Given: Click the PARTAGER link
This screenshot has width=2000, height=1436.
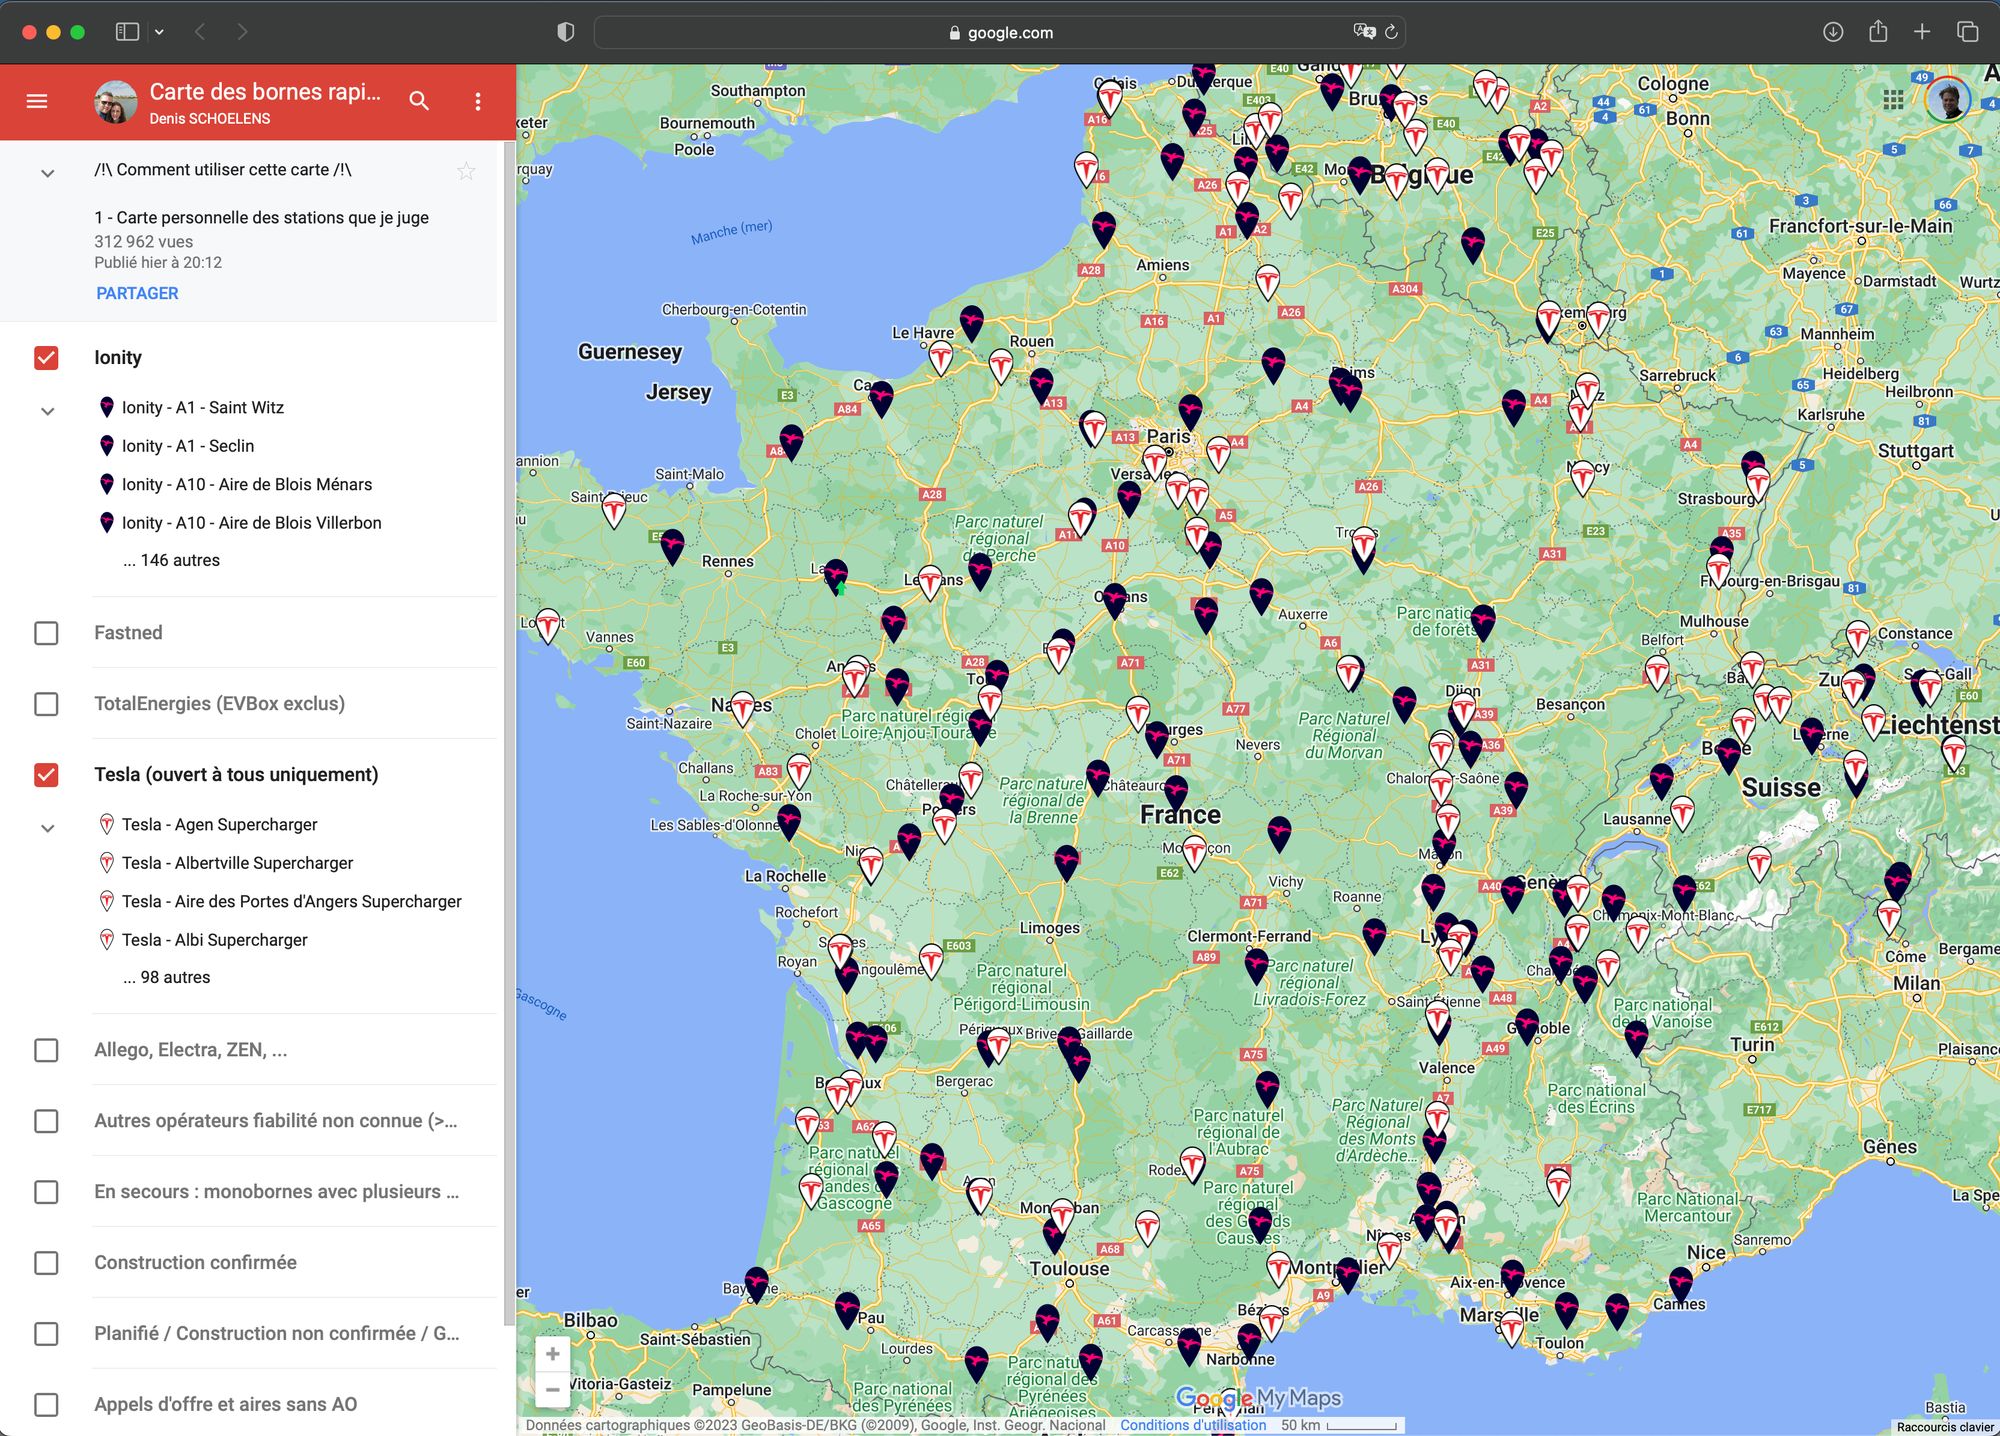Looking at the screenshot, I should (x=137, y=293).
